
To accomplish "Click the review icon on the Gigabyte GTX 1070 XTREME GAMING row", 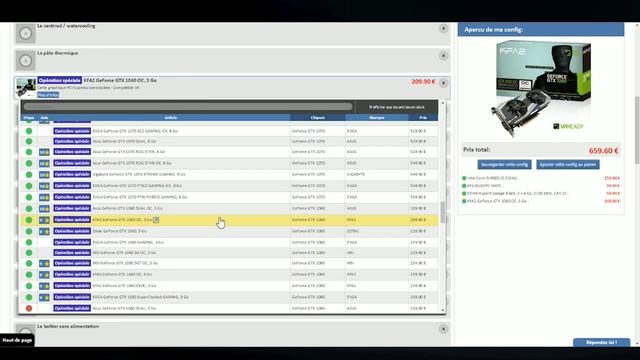I will point(44,175).
